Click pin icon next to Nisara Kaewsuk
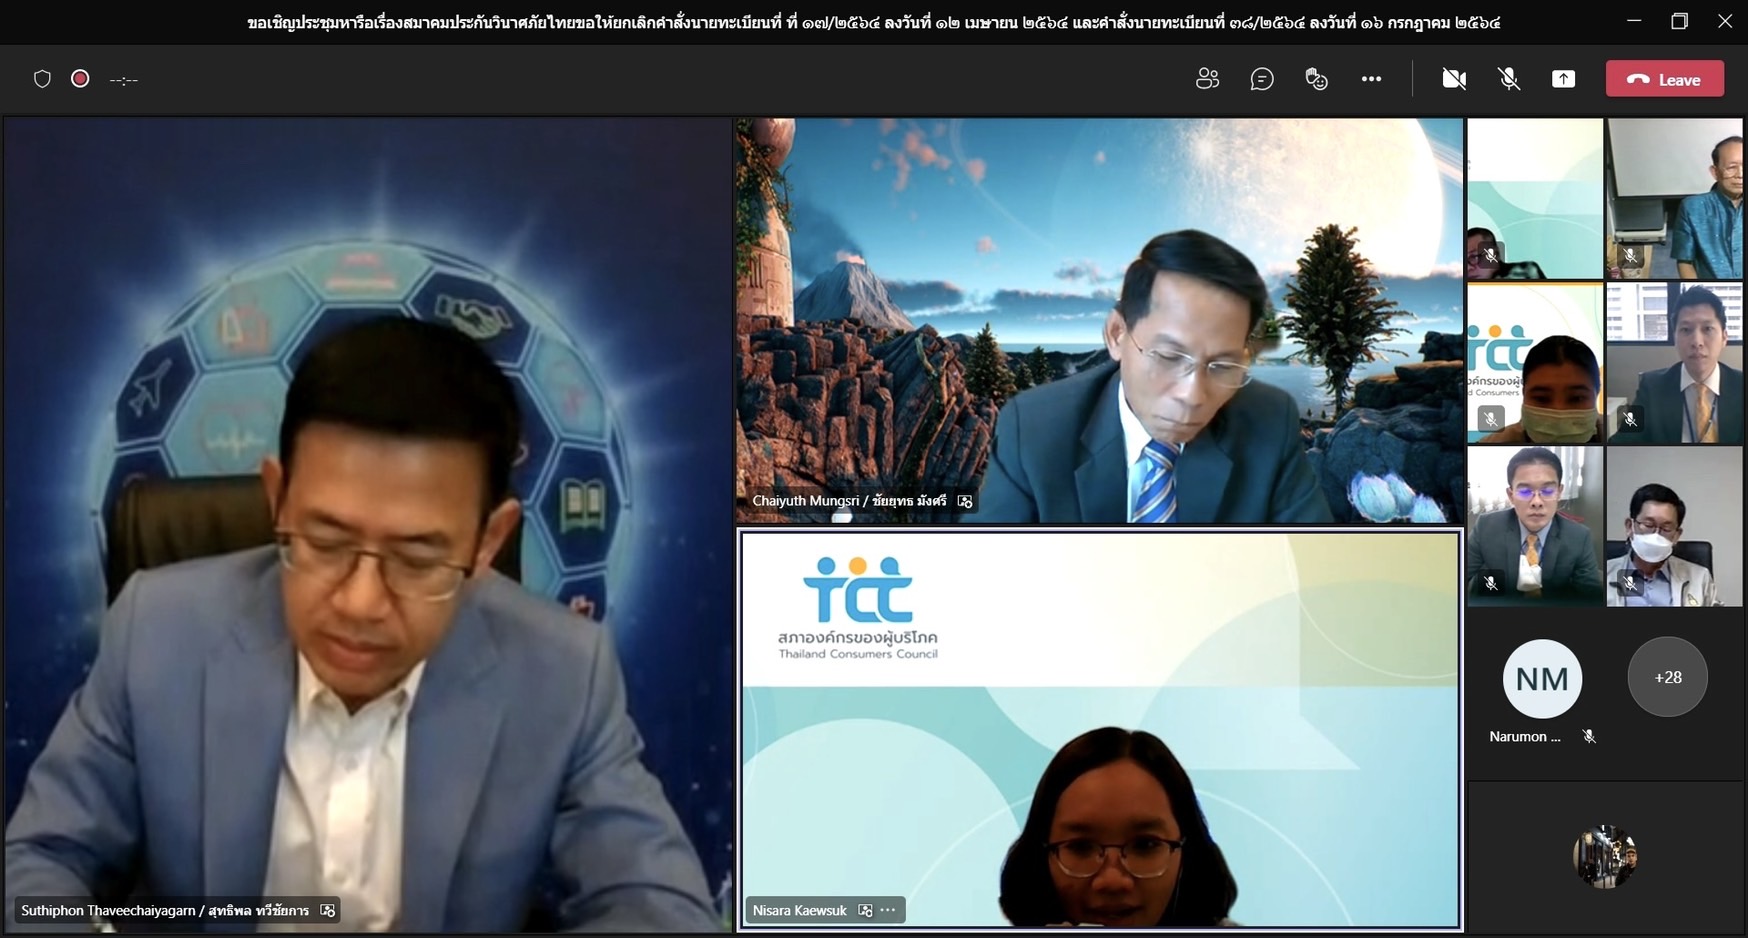1748x938 pixels. [x=865, y=910]
